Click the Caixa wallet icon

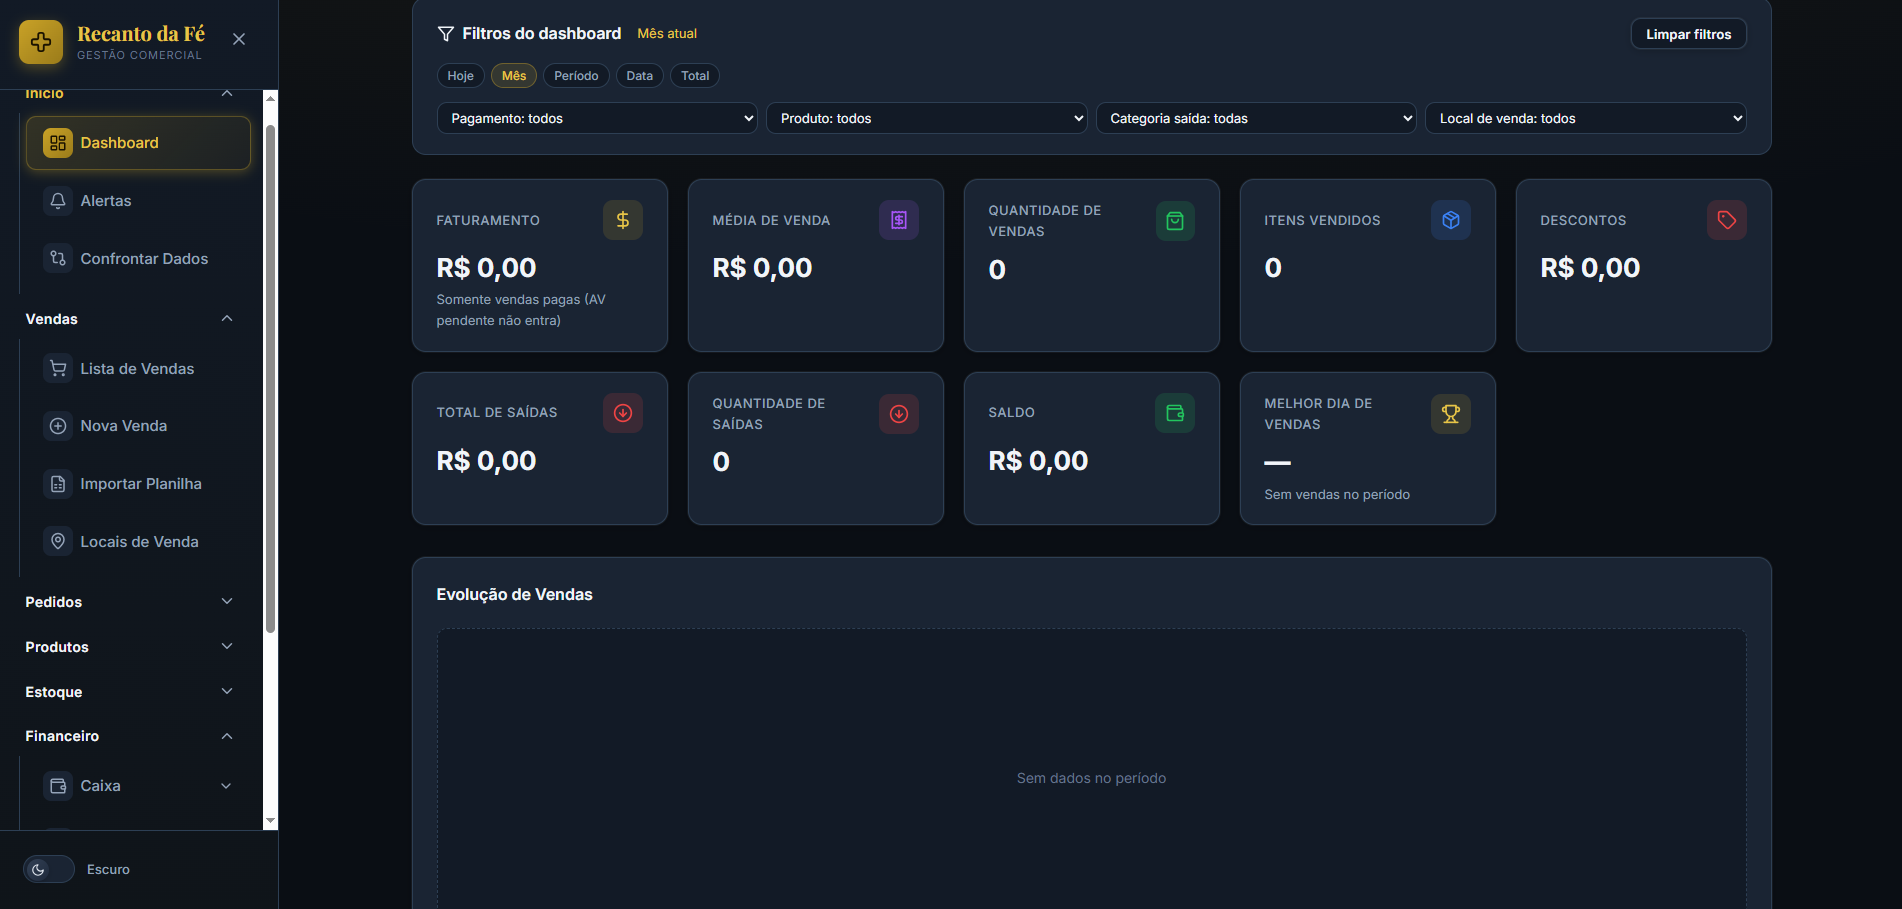click(58, 786)
